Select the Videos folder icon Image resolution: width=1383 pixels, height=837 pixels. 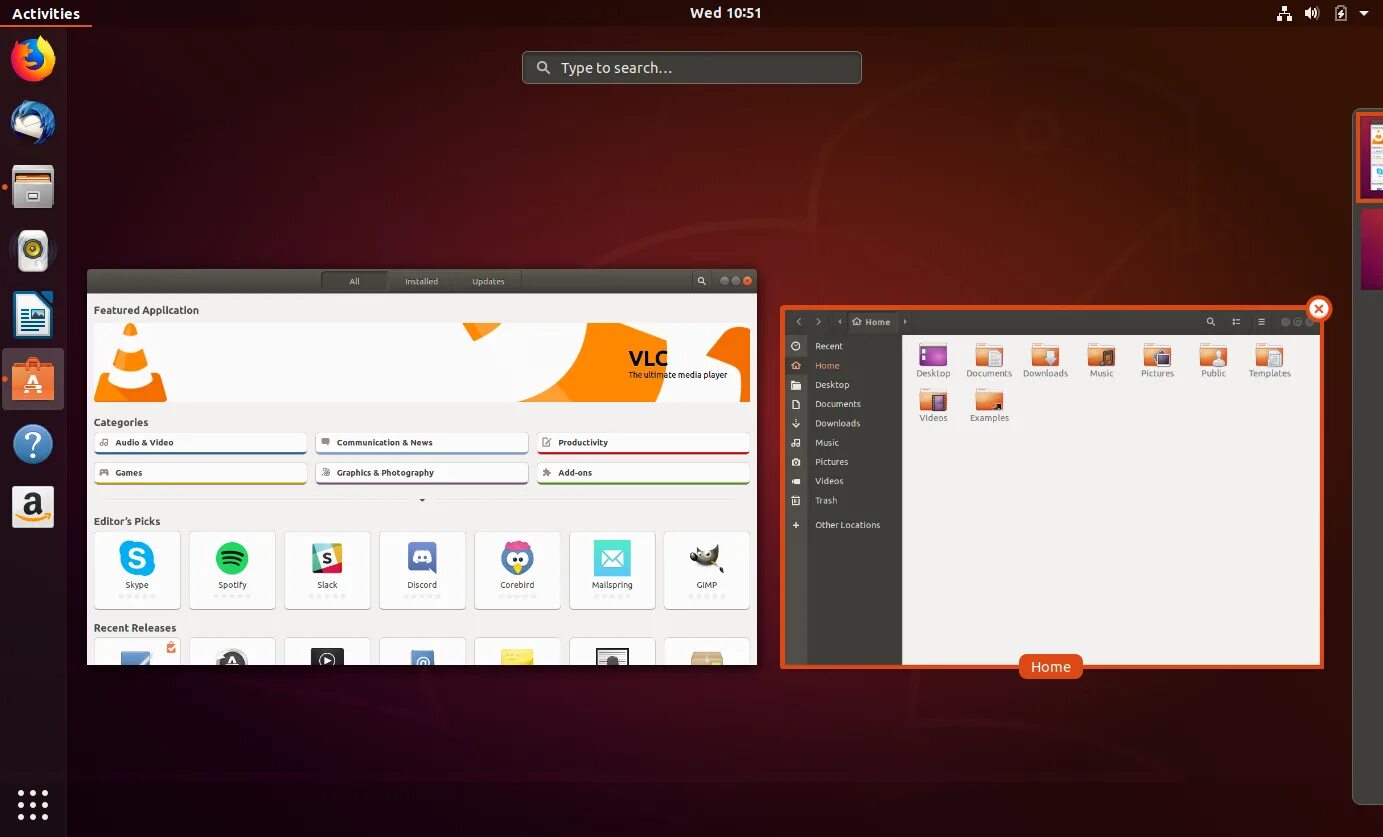933,405
